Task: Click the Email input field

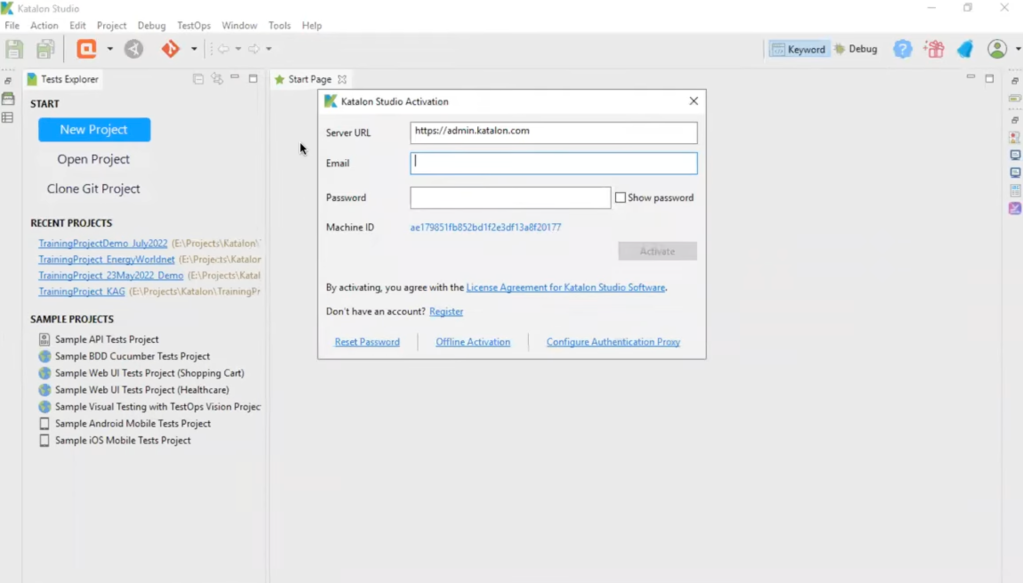Action: [553, 163]
